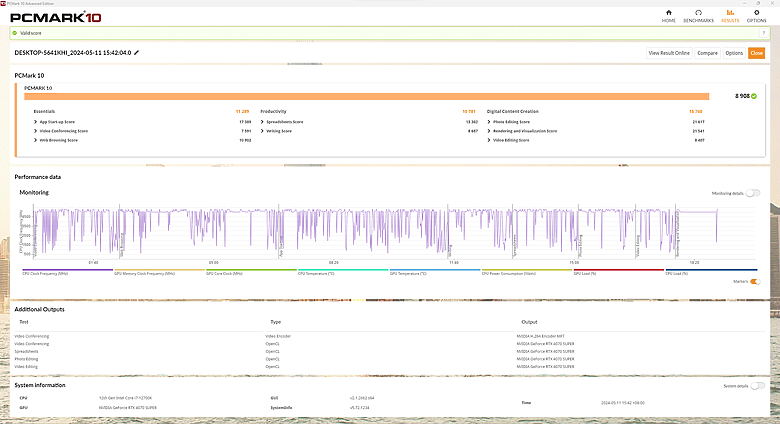
Task: Click the green validation check beside 8 908
Action: (754, 96)
